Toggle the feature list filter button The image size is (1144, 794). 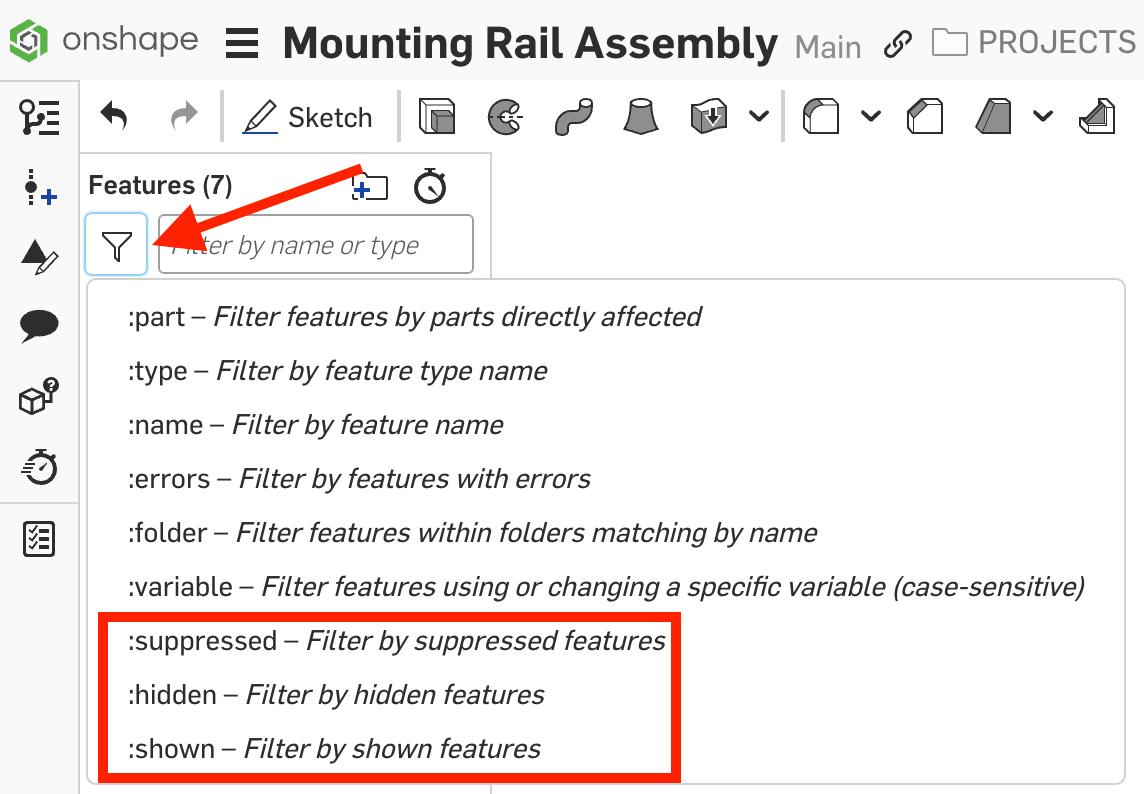click(117, 244)
